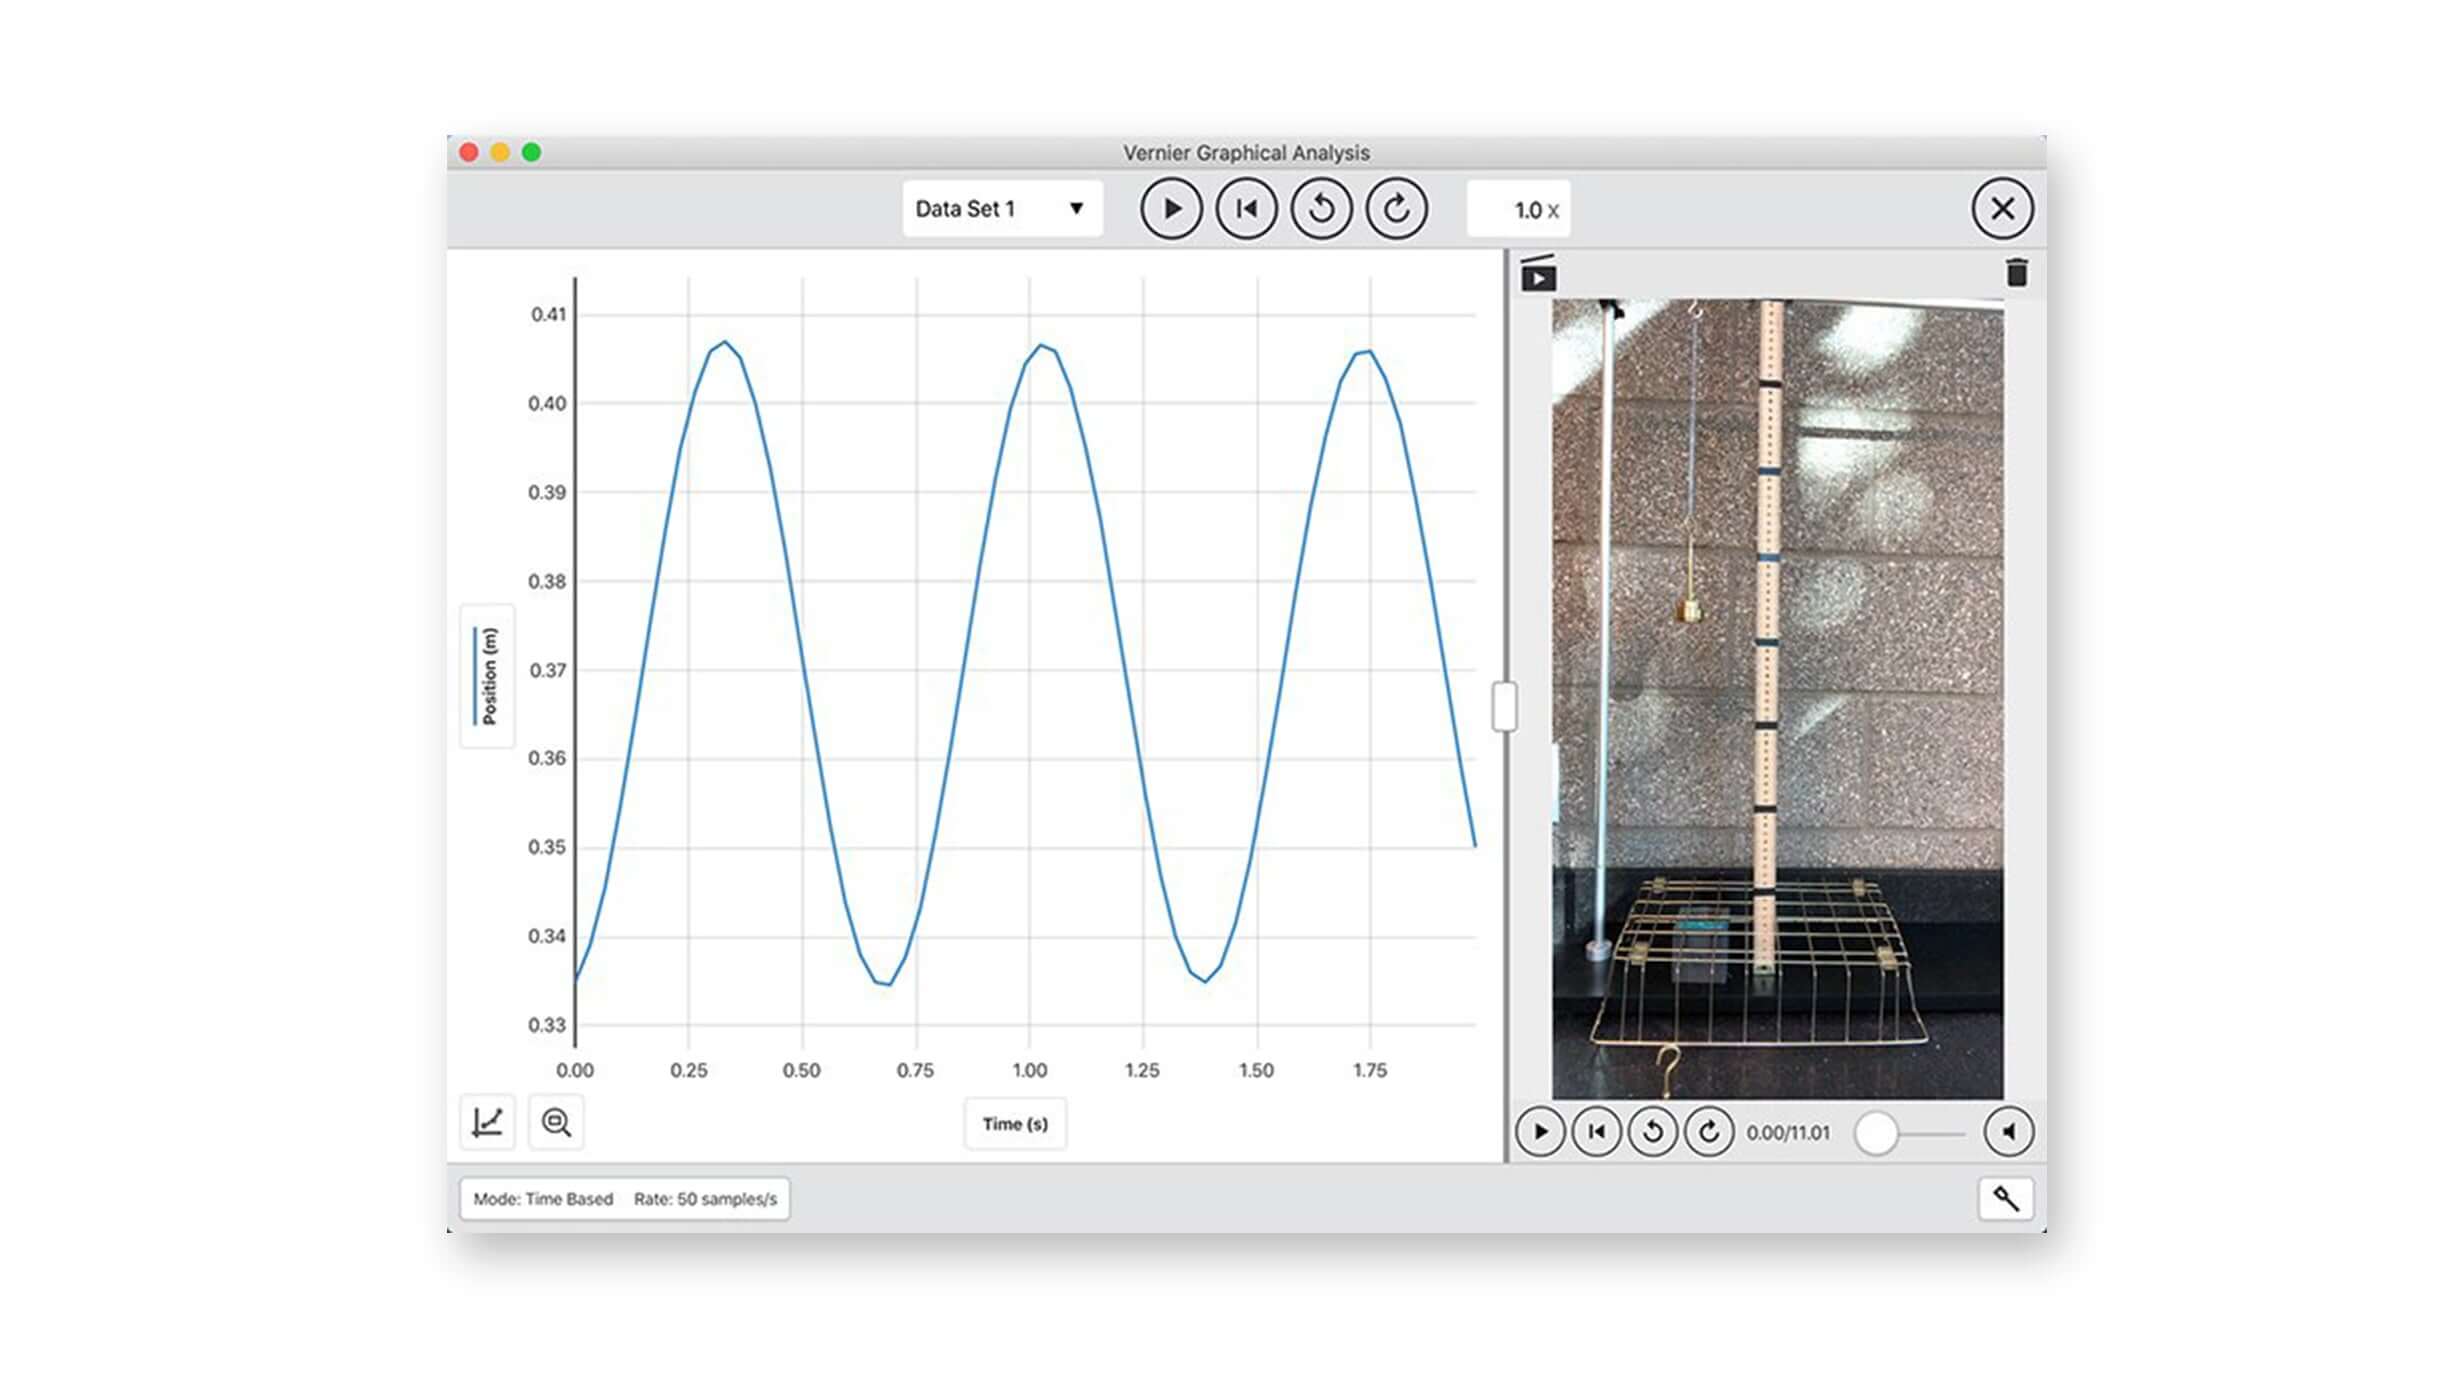Rewind the video to its start
2443x1374 pixels.
click(x=1596, y=1132)
